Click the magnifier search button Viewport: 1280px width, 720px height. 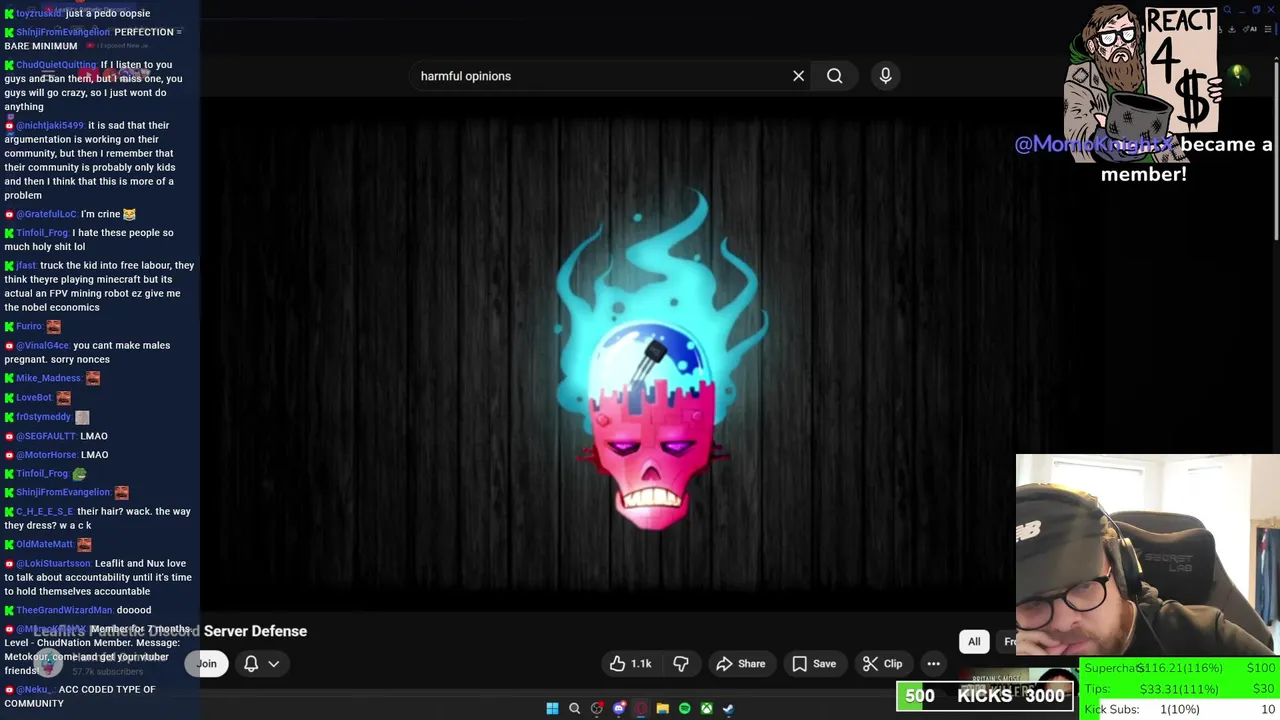[834, 76]
